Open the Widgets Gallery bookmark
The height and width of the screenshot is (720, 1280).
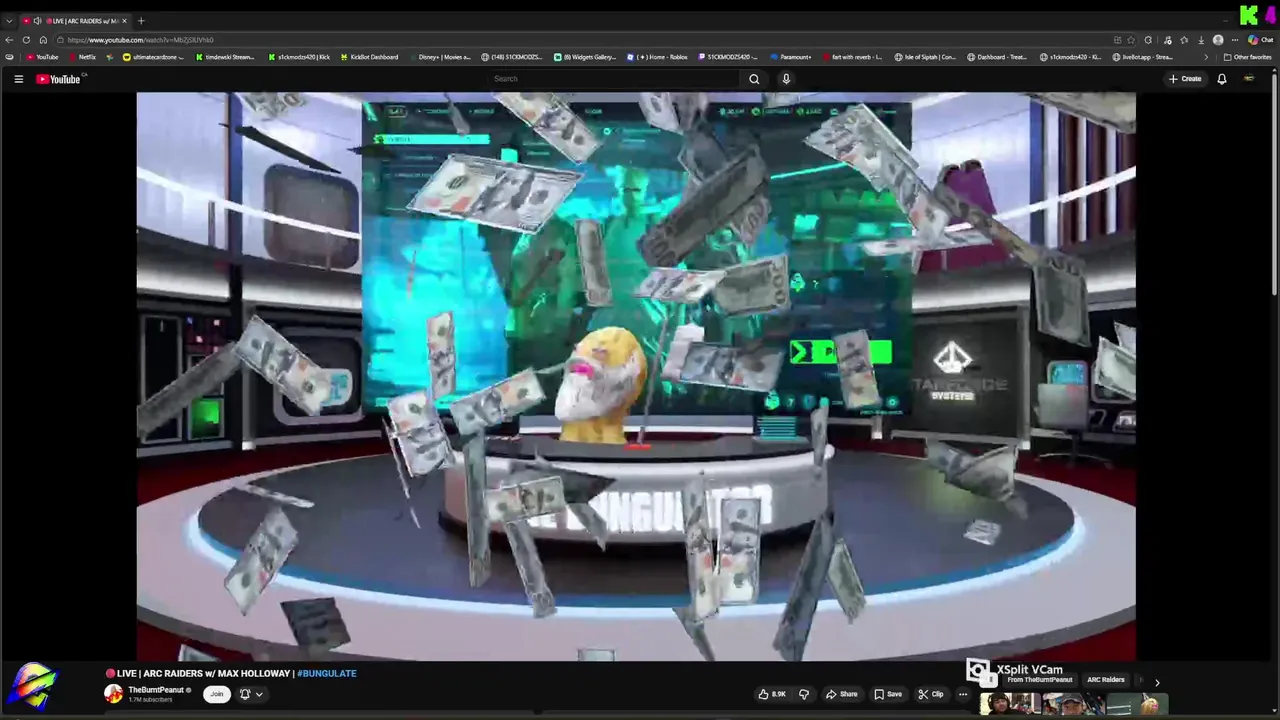coord(586,57)
